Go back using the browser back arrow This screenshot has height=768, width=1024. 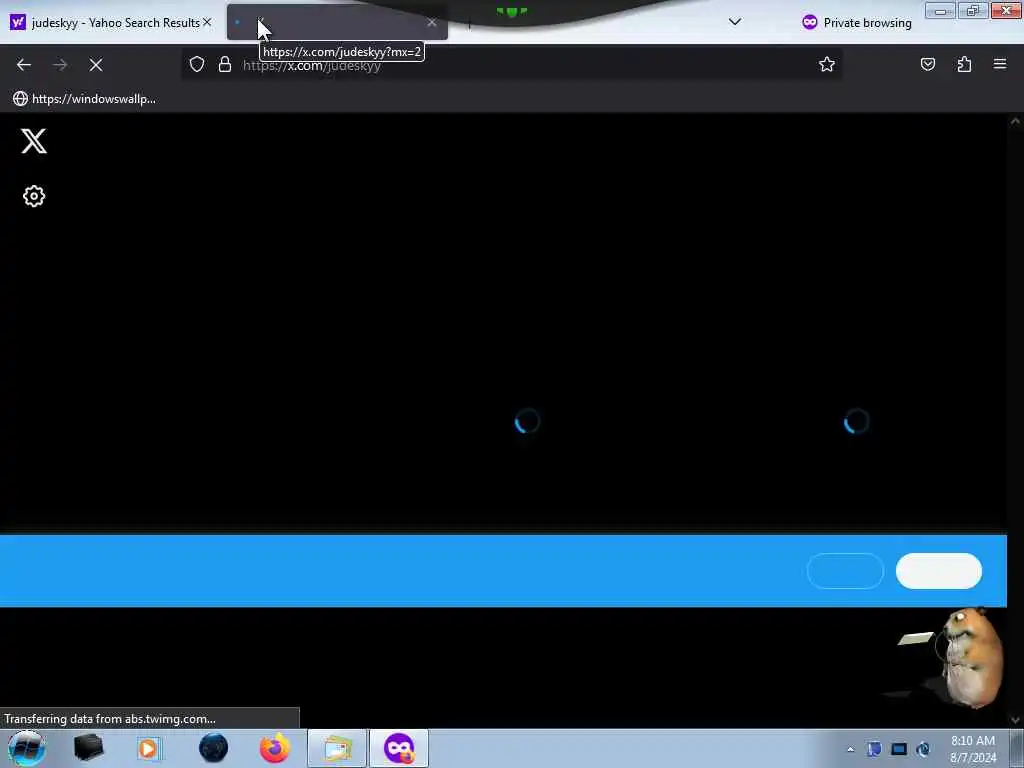pyautogui.click(x=24, y=65)
